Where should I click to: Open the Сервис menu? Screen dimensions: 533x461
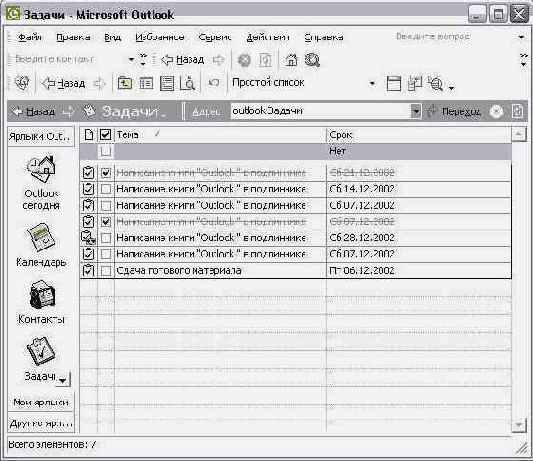click(214, 37)
